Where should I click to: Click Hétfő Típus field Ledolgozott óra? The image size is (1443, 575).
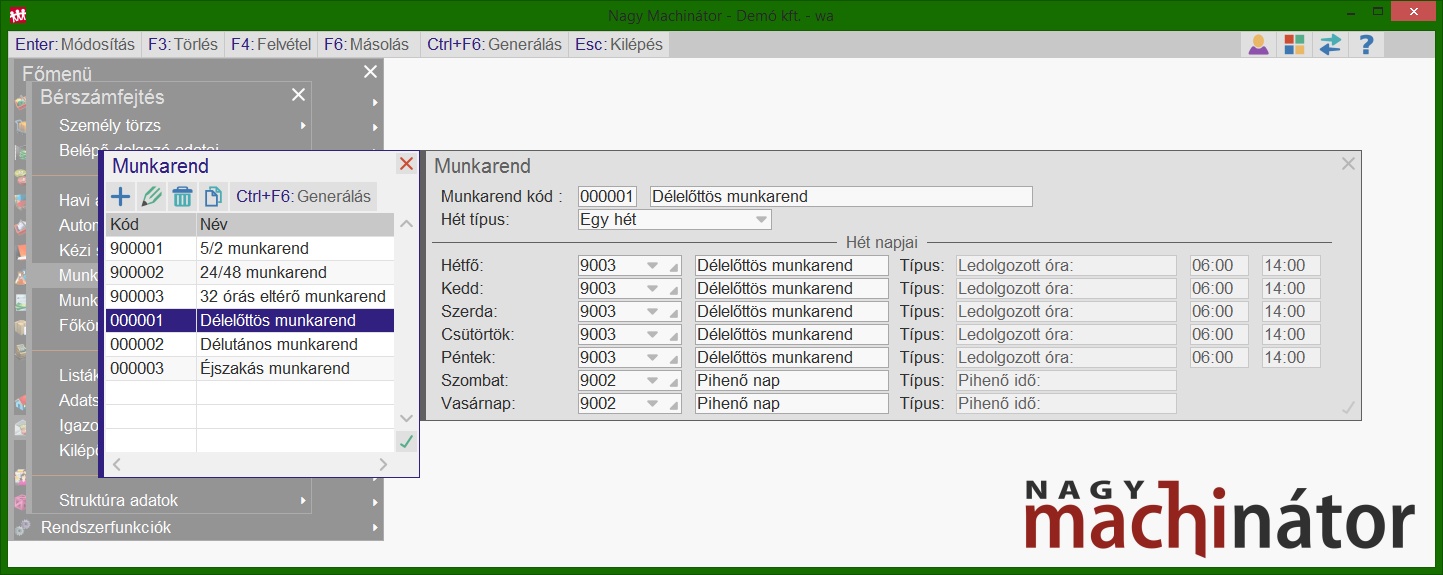click(1066, 265)
